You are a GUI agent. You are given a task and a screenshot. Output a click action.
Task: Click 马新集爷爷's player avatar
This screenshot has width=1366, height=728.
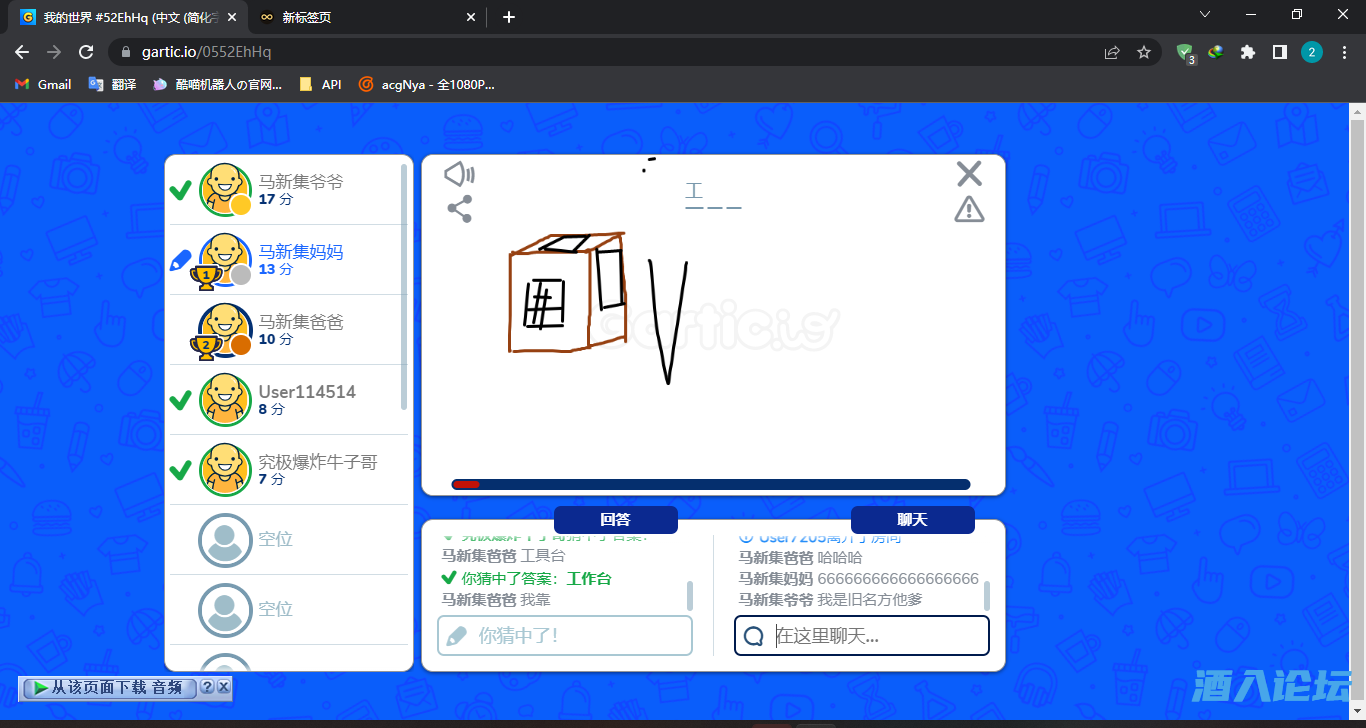coord(225,189)
